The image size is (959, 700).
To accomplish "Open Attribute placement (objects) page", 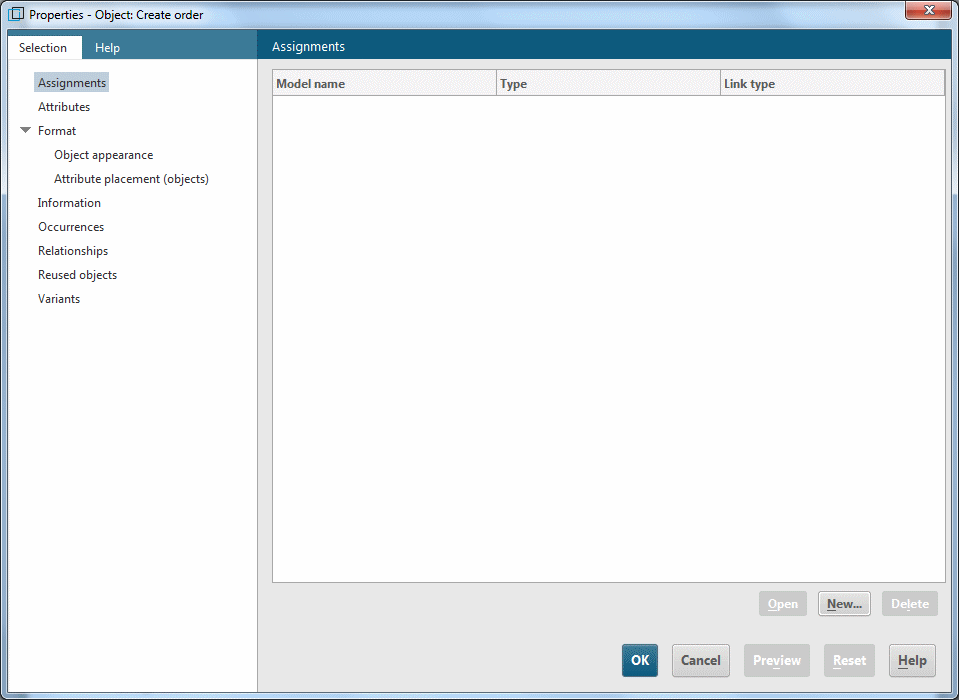I will coord(131,179).
